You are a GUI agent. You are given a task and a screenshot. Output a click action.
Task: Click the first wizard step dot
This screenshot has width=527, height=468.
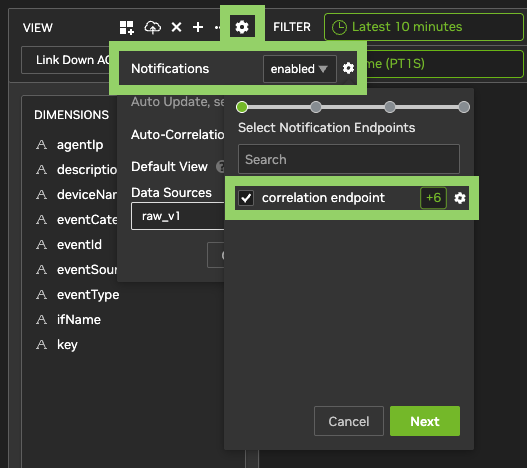click(242, 107)
